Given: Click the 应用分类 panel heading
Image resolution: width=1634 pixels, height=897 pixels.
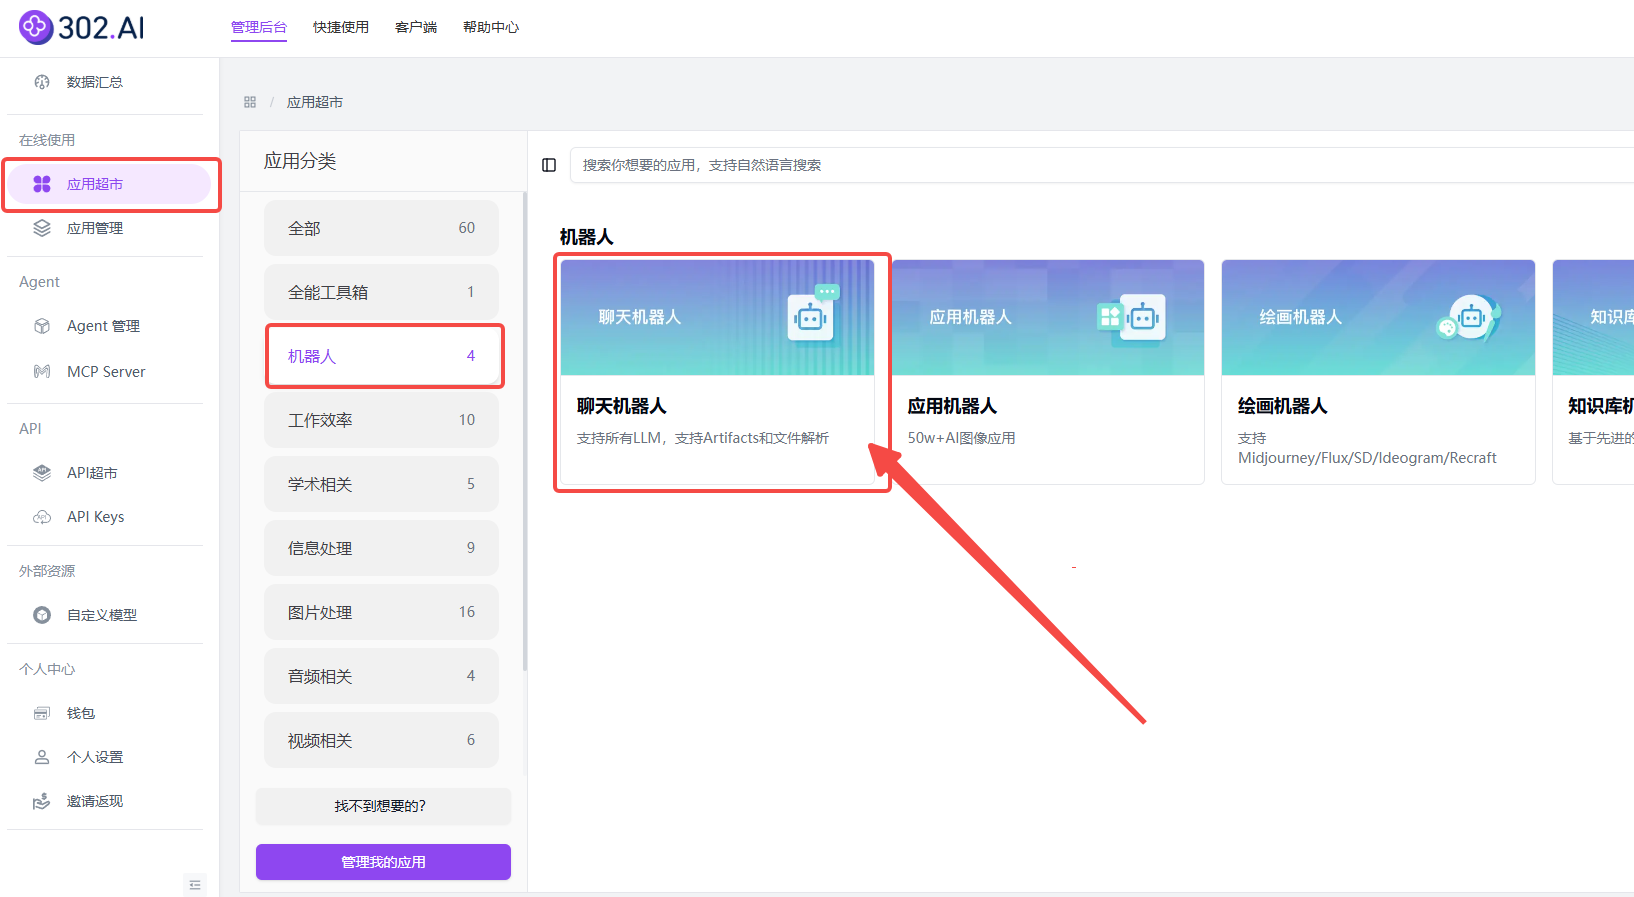Looking at the screenshot, I should (x=300, y=161).
